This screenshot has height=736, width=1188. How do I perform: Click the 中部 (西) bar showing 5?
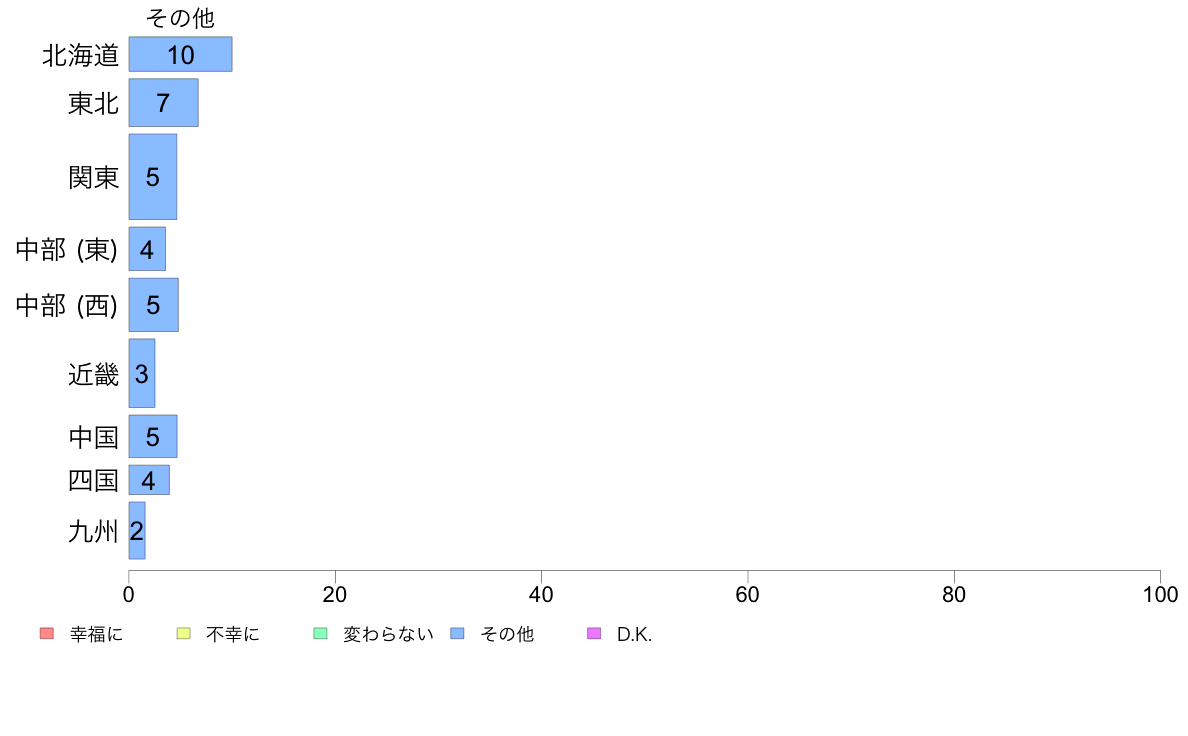154,305
